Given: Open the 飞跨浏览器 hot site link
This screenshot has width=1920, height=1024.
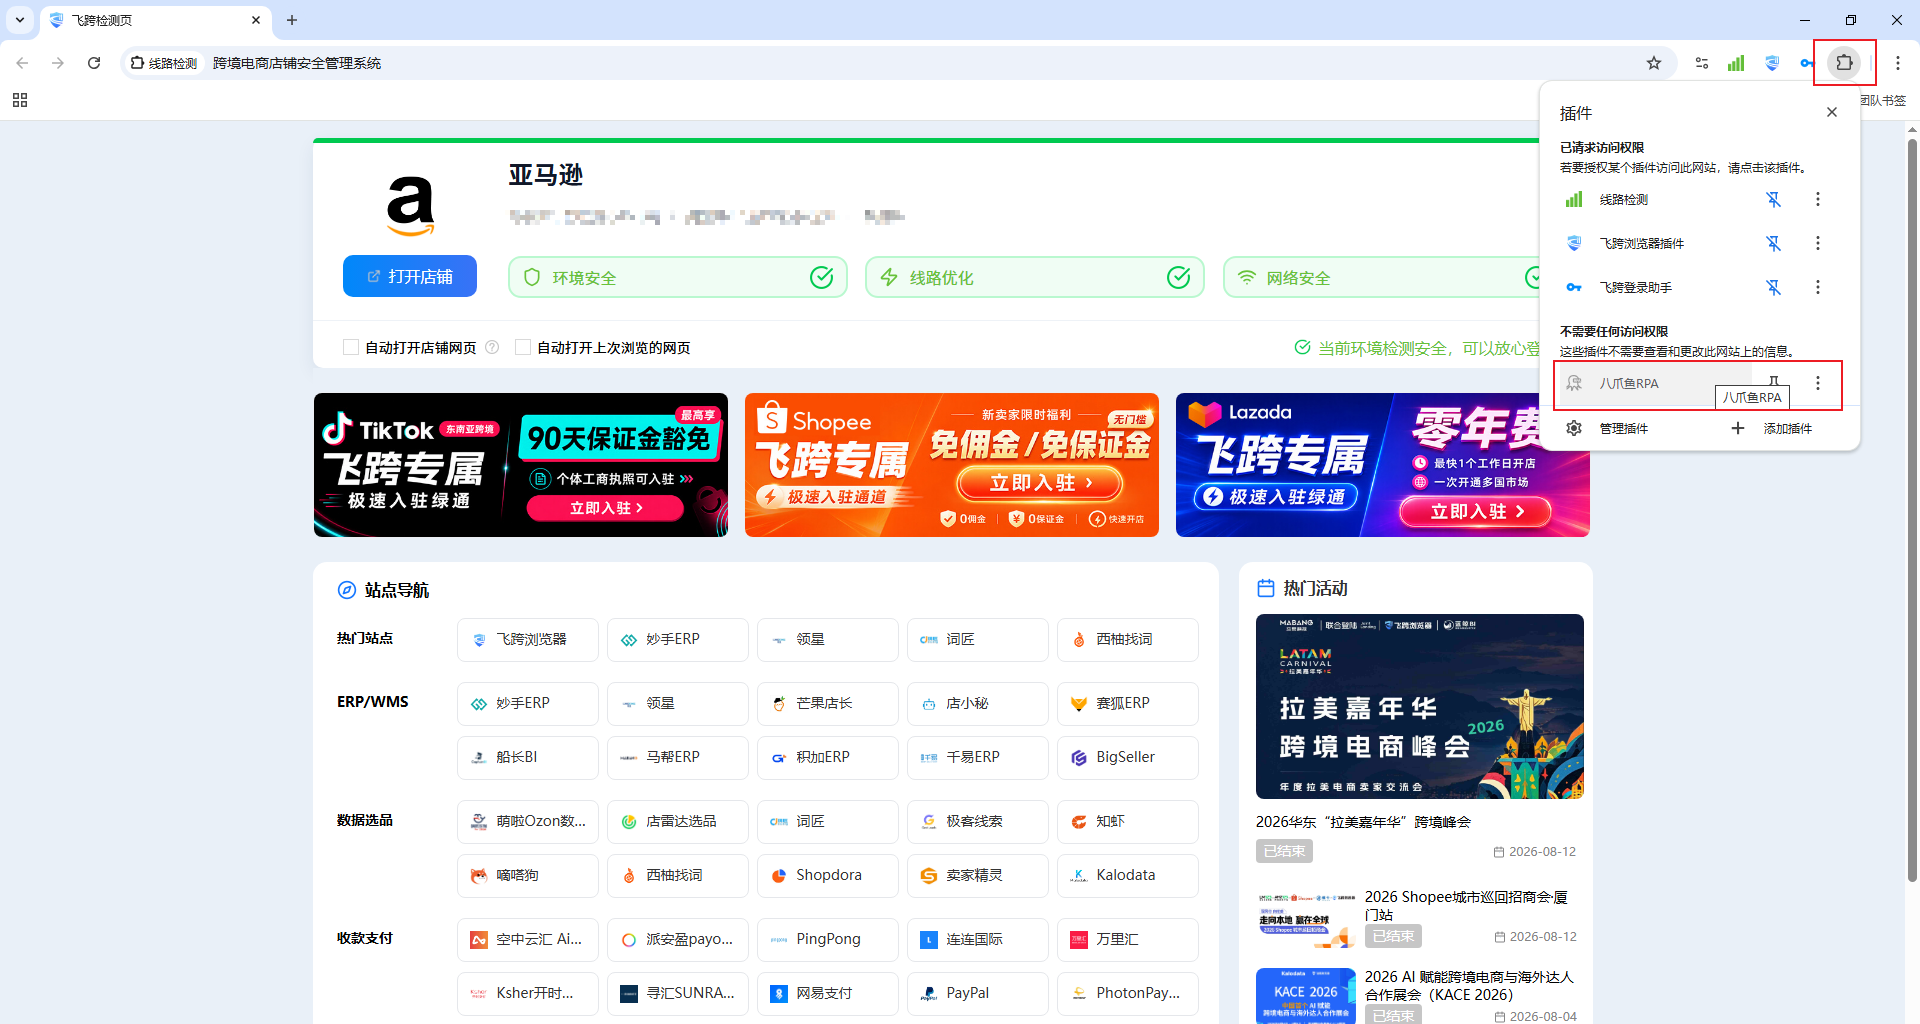Looking at the screenshot, I should click(x=528, y=640).
